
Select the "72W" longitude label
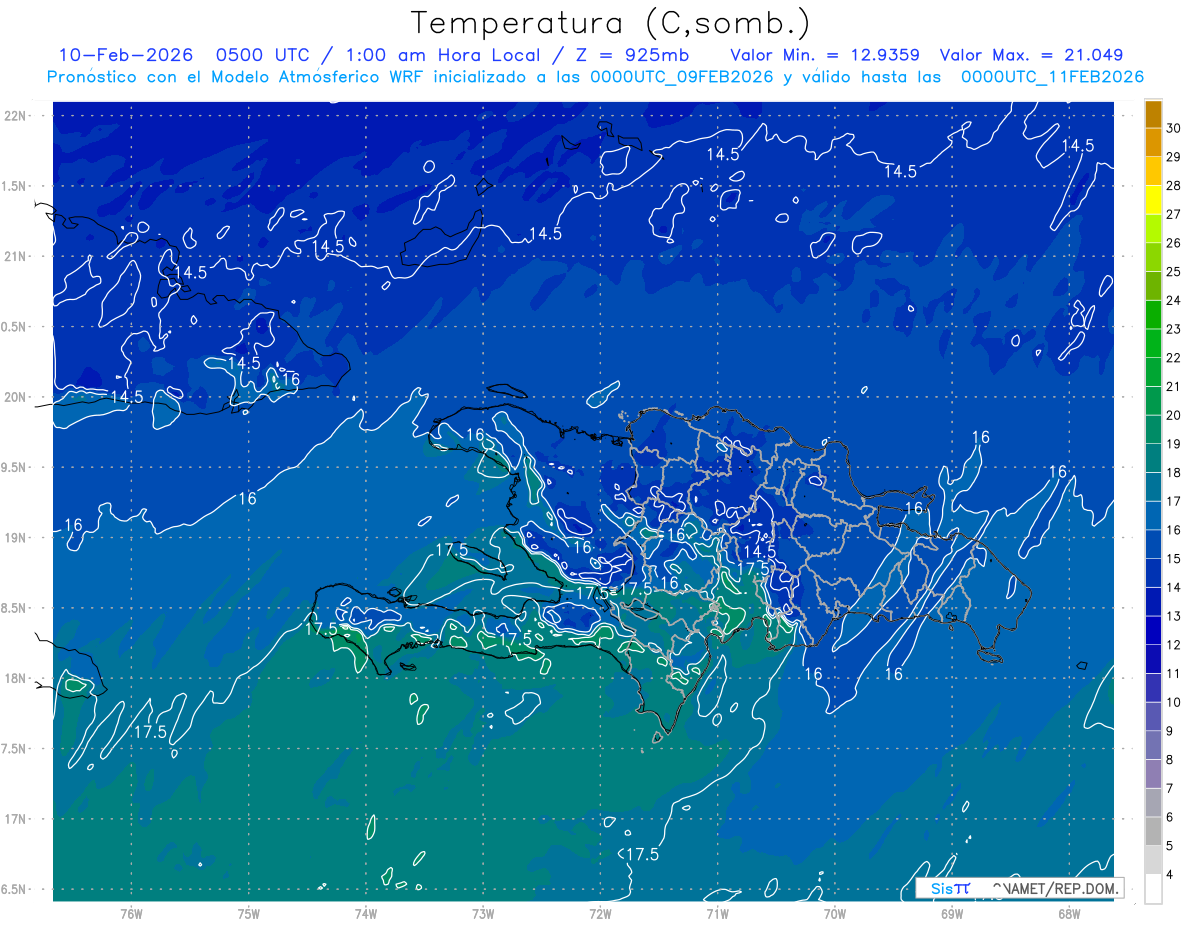coord(600,914)
